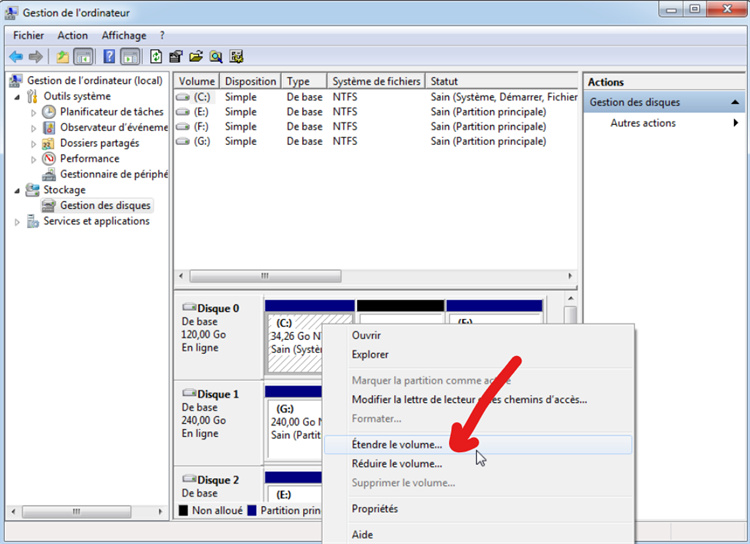750x544 pixels.
Task: Expand Observateur d'événements node arrow
Action: pos(33,128)
